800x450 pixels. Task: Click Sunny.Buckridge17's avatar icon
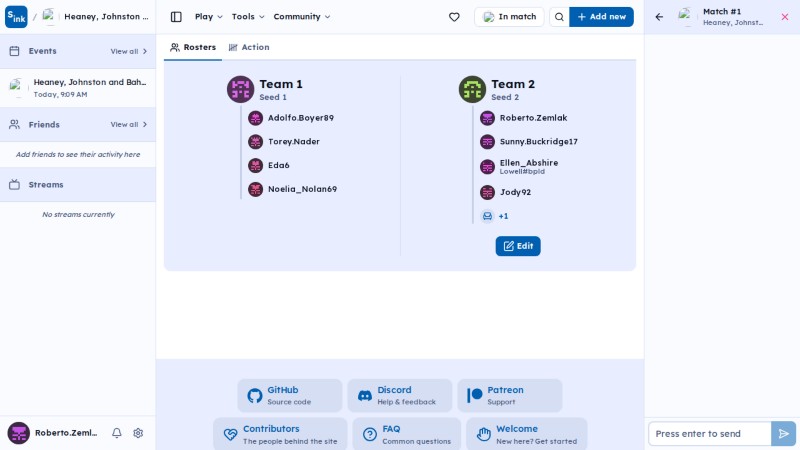pos(487,141)
